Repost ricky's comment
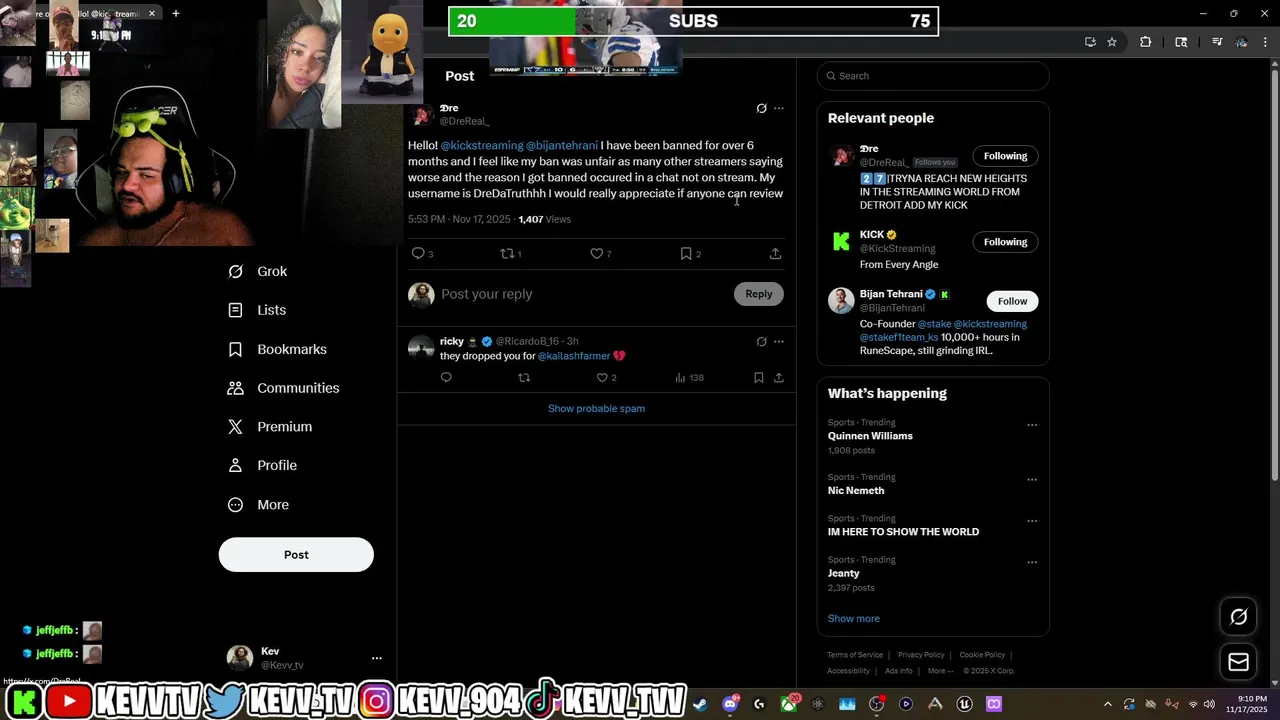 coord(524,378)
